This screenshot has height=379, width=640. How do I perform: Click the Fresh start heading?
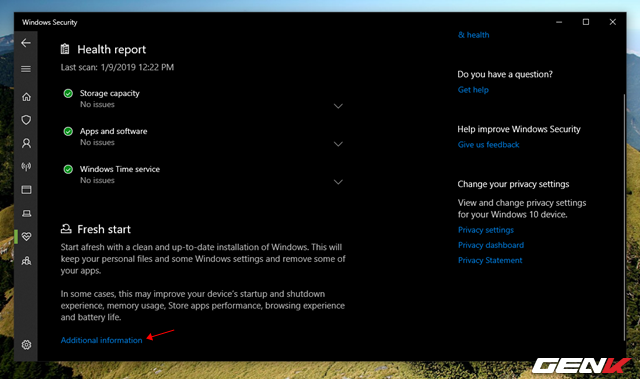(x=104, y=229)
